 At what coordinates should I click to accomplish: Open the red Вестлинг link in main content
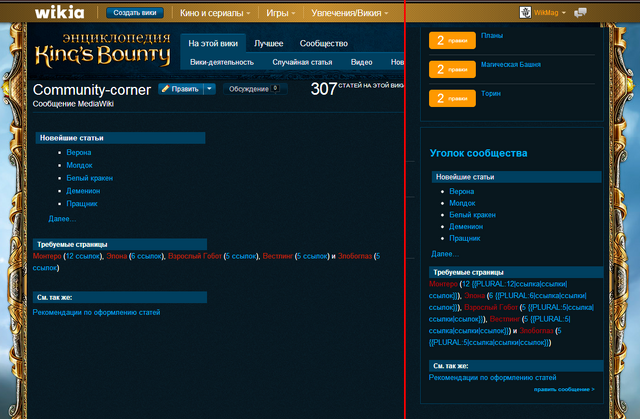click(x=278, y=256)
